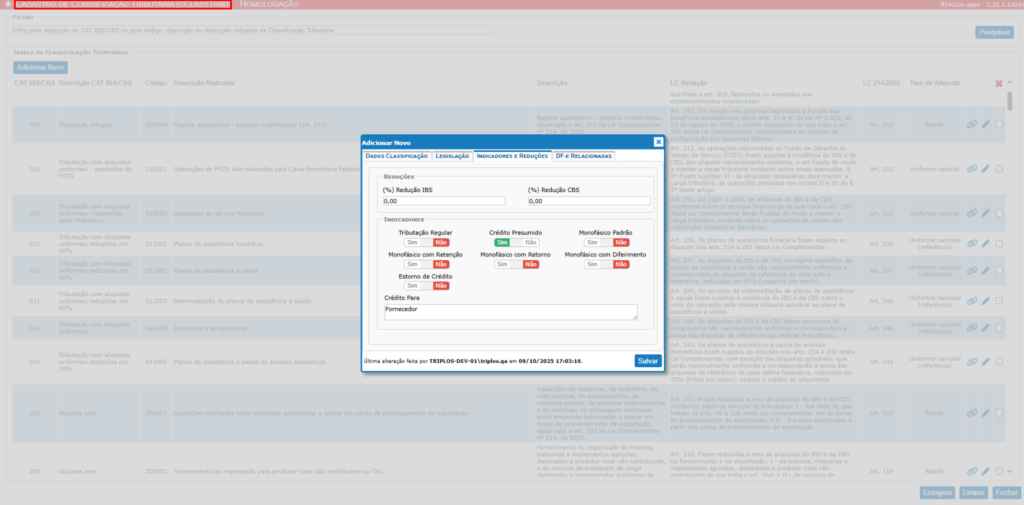Close the Adicionar Novo dialog
The image size is (1024, 505).
658,142
